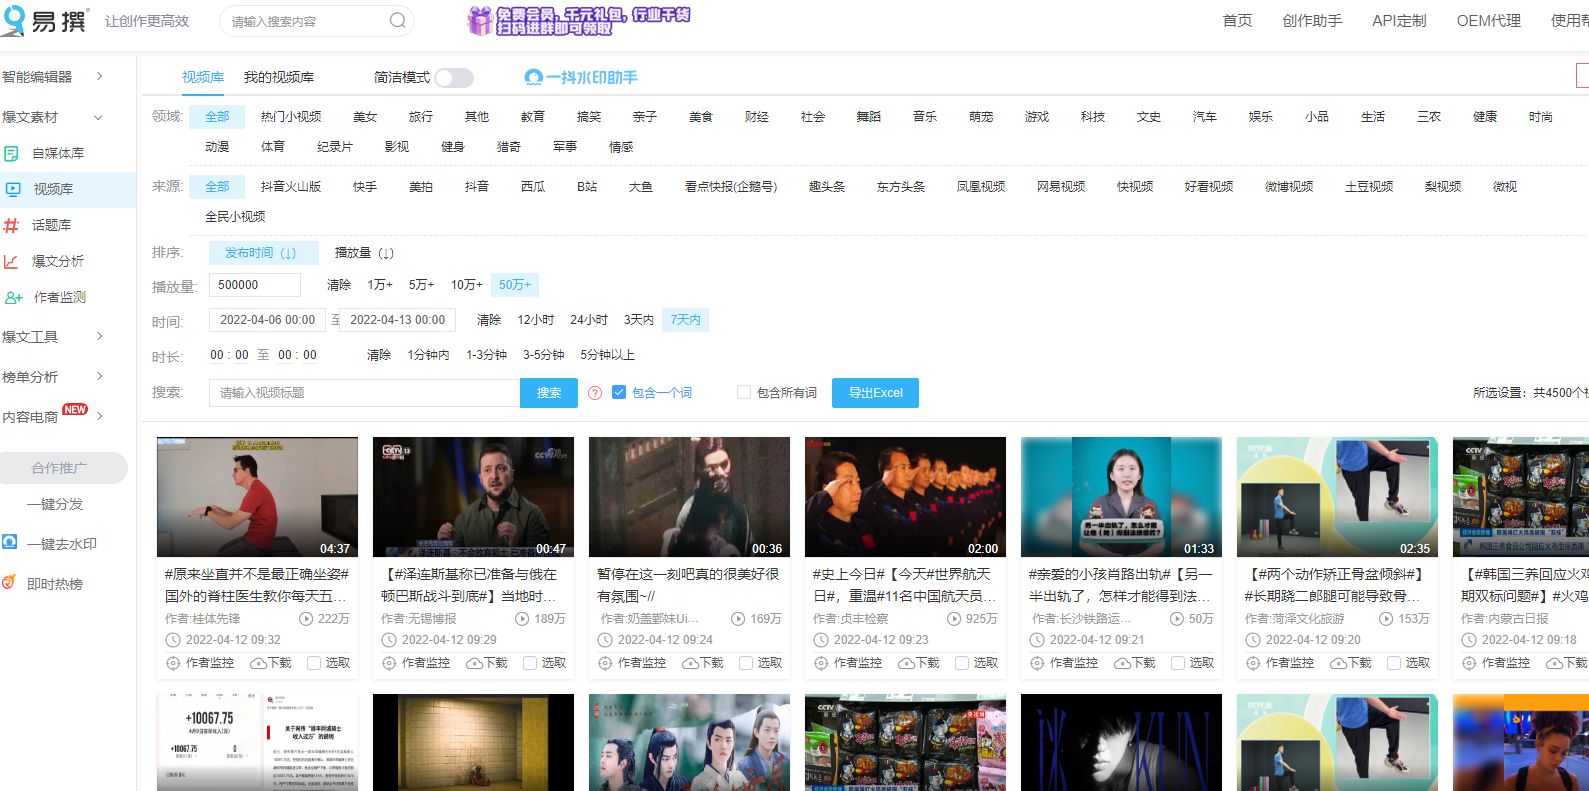Click the 一抖水印助手 logo

point(581,77)
